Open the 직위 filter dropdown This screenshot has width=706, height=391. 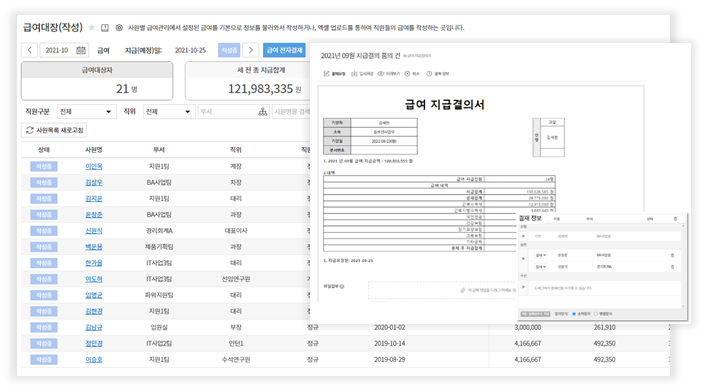pyautogui.click(x=169, y=112)
